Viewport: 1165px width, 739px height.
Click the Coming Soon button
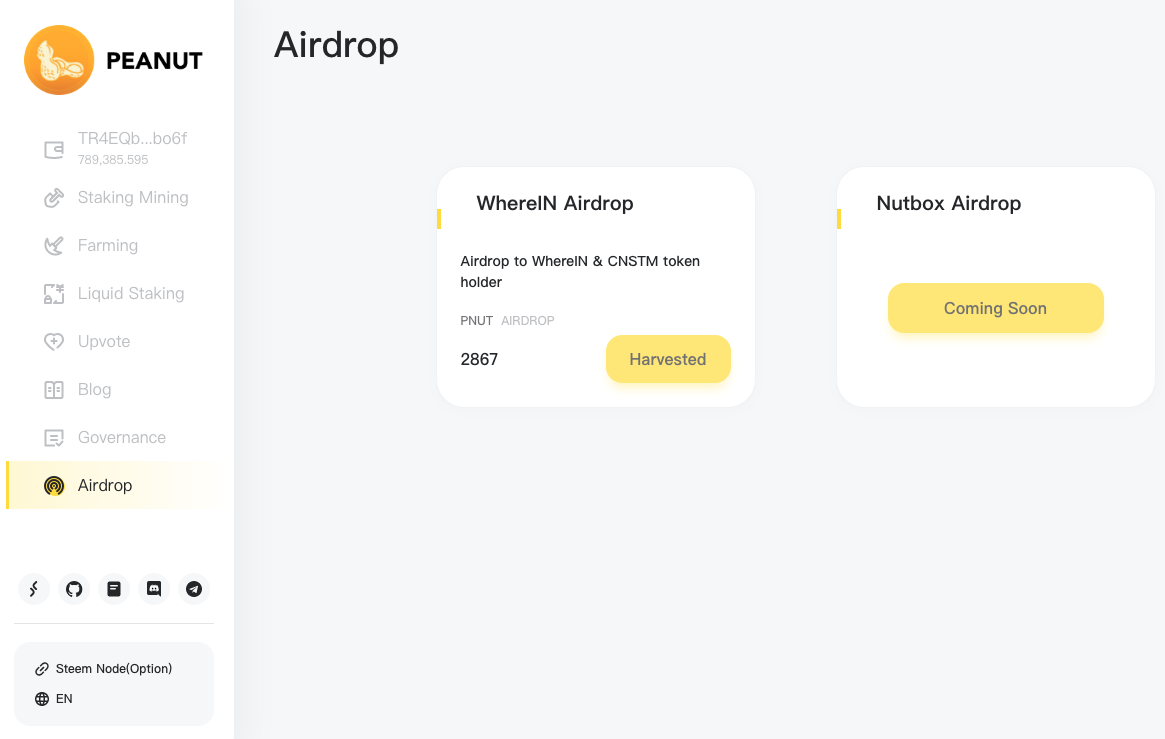coord(996,308)
